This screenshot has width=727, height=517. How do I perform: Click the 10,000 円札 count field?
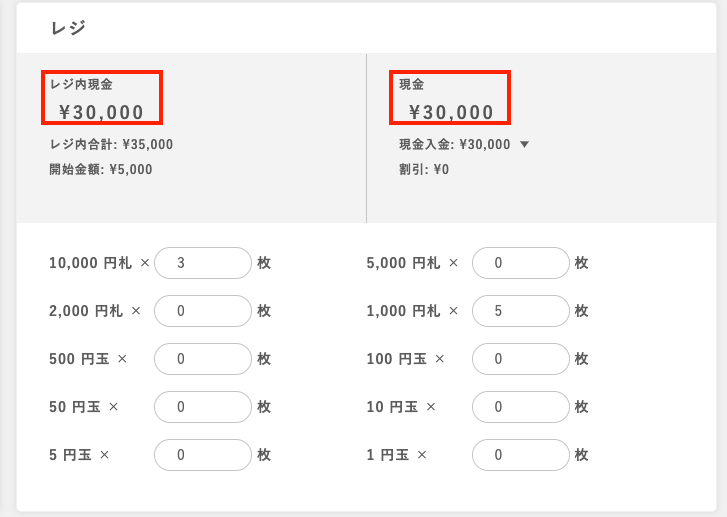pyautogui.click(x=203, y=263)
